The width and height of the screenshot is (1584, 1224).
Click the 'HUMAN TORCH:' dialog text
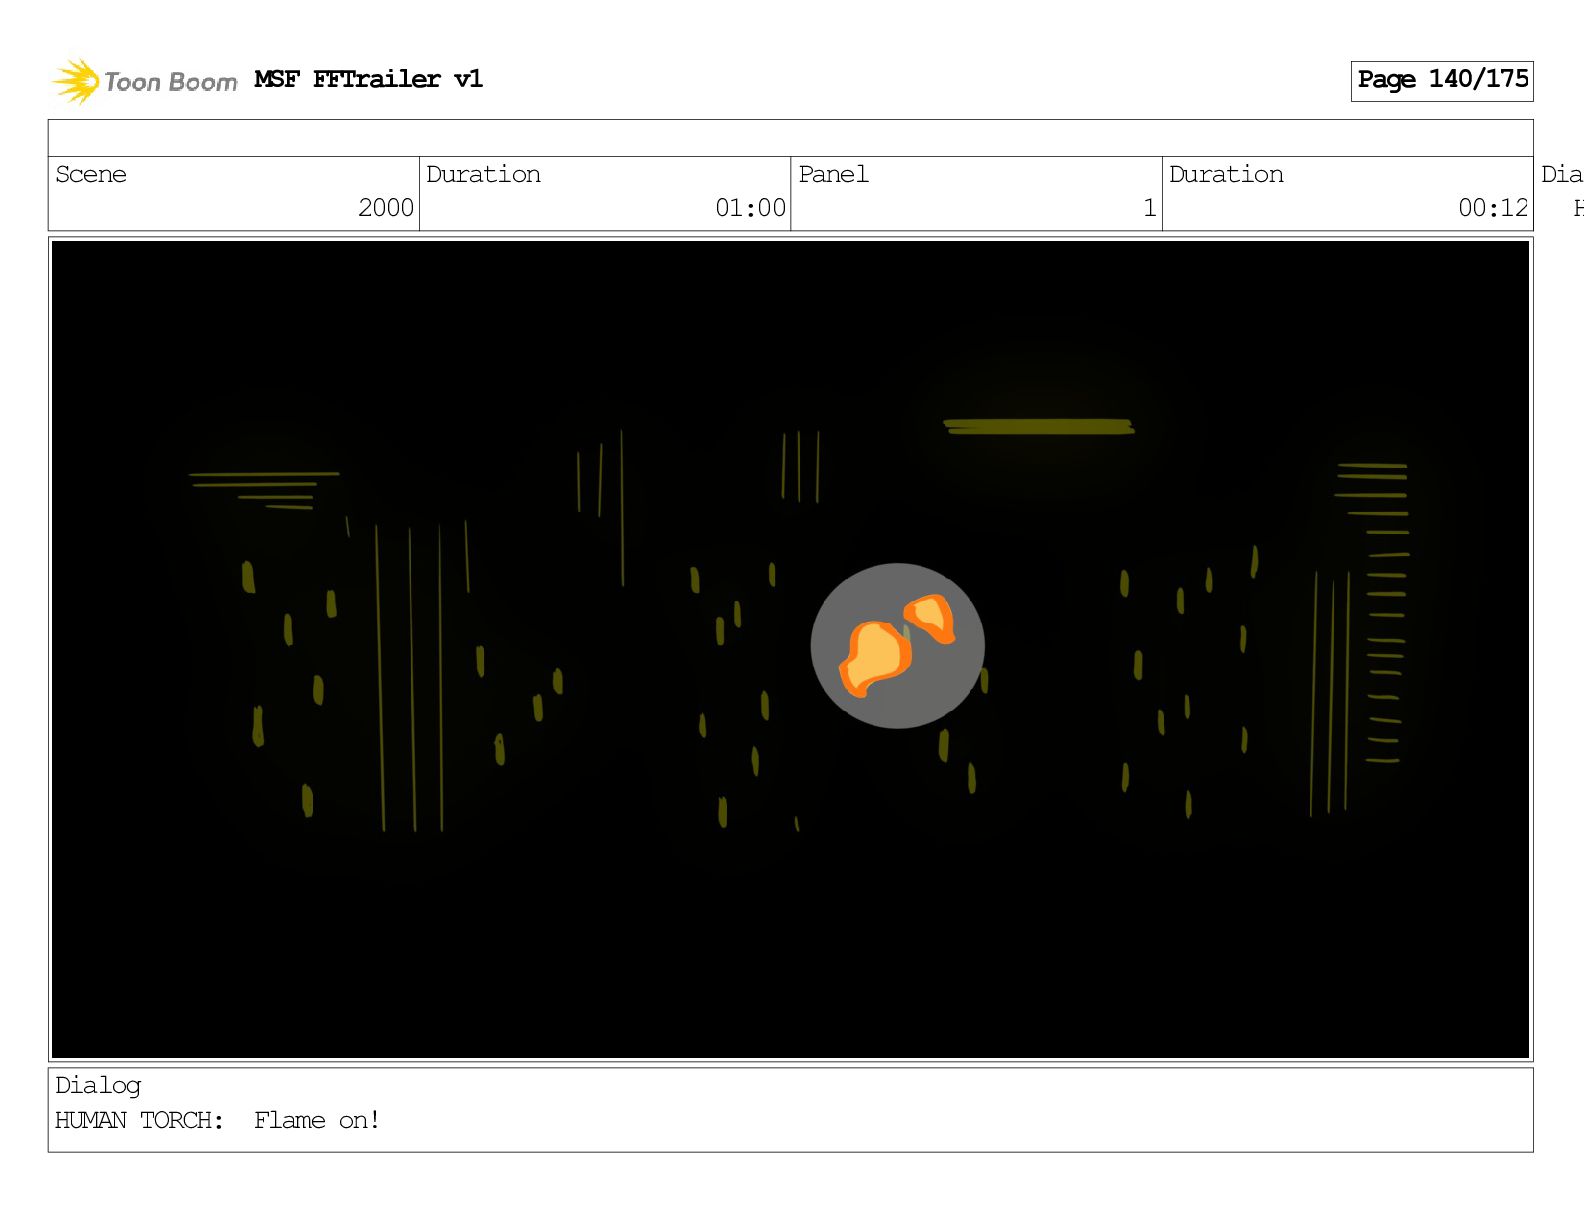140,1120
